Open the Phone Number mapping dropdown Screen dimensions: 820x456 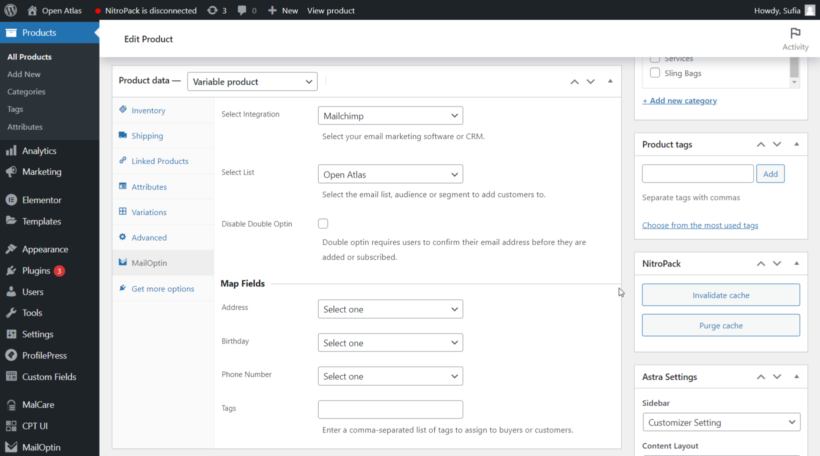(x=390, y=376)
